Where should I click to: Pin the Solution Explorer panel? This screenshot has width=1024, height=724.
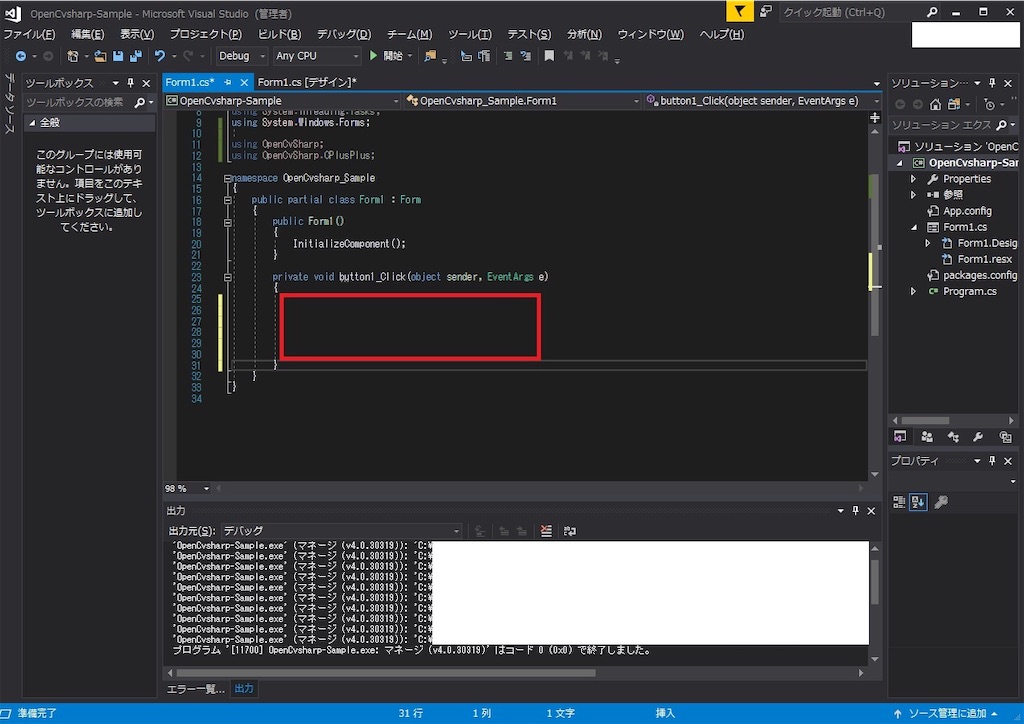coord(992,83)
